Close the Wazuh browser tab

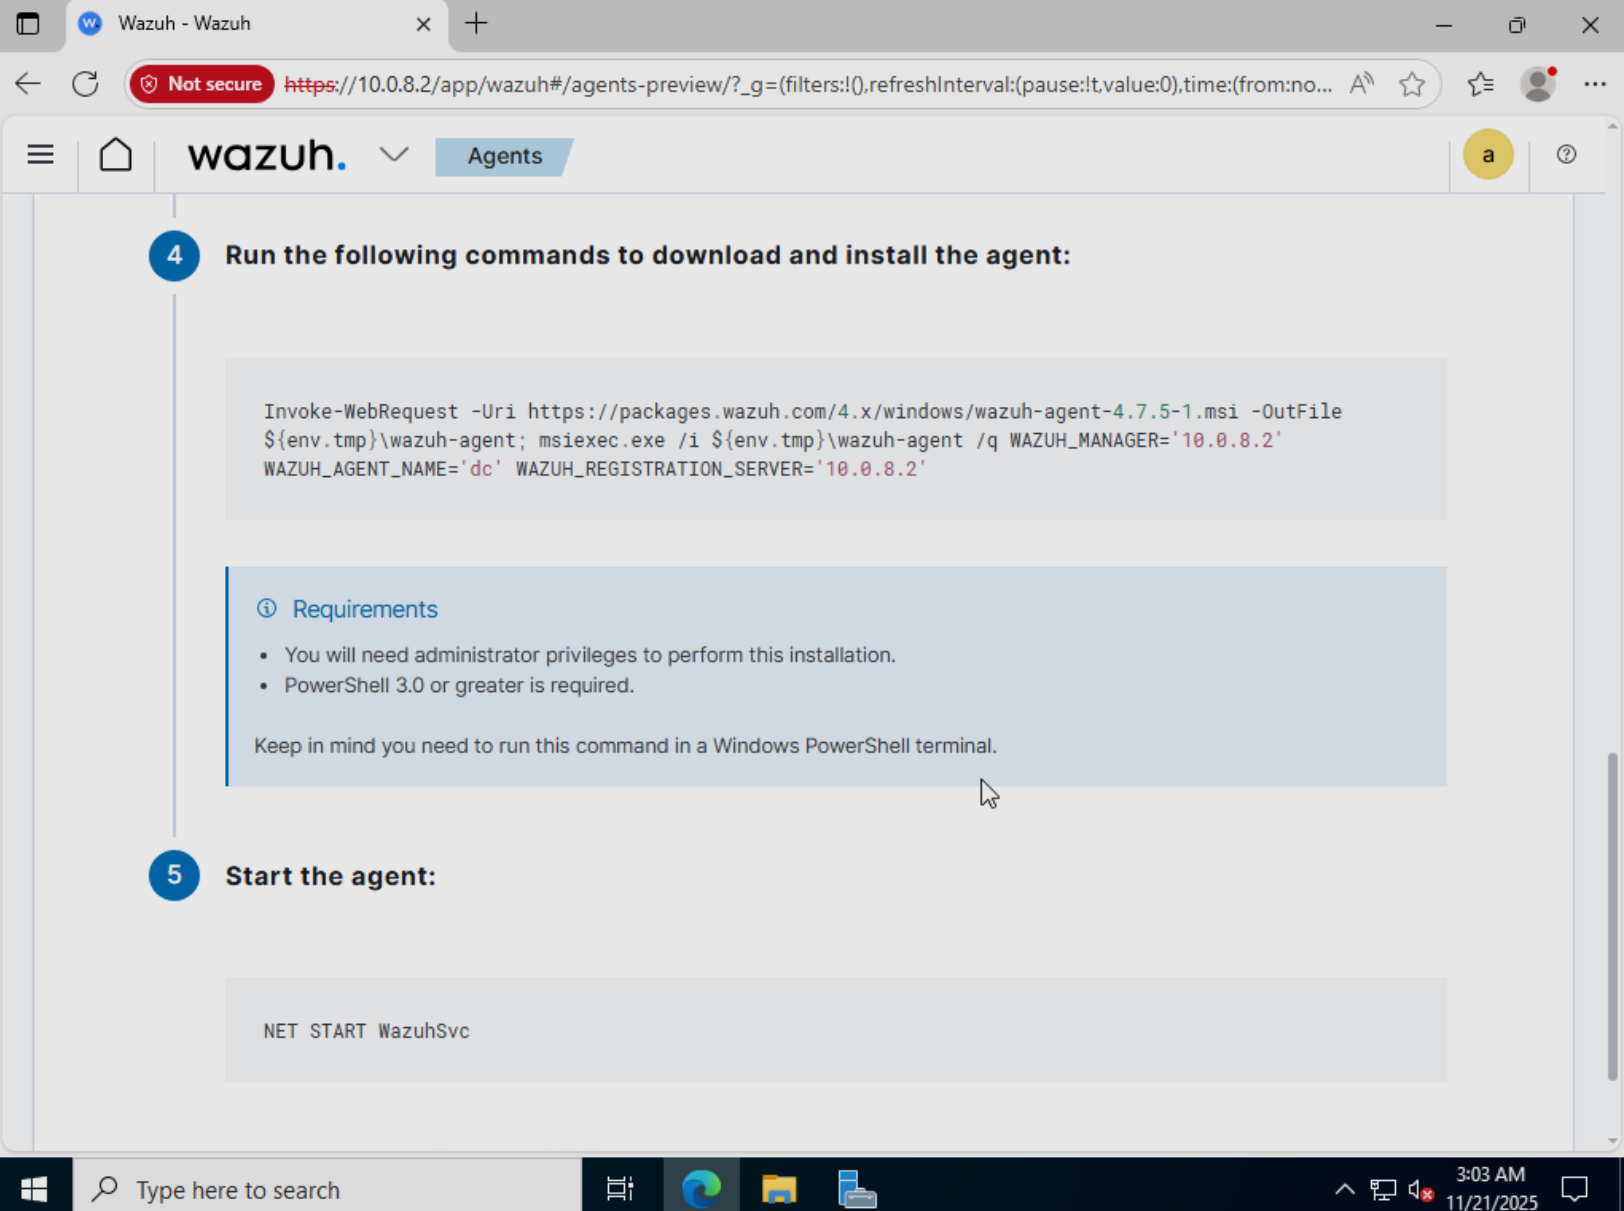click(423, 24)
